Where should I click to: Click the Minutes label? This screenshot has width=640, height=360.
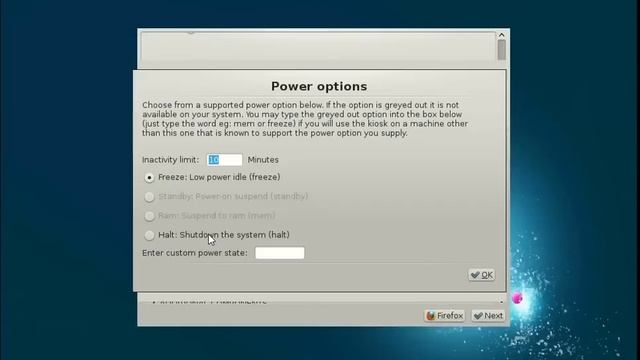click(263, 160)
